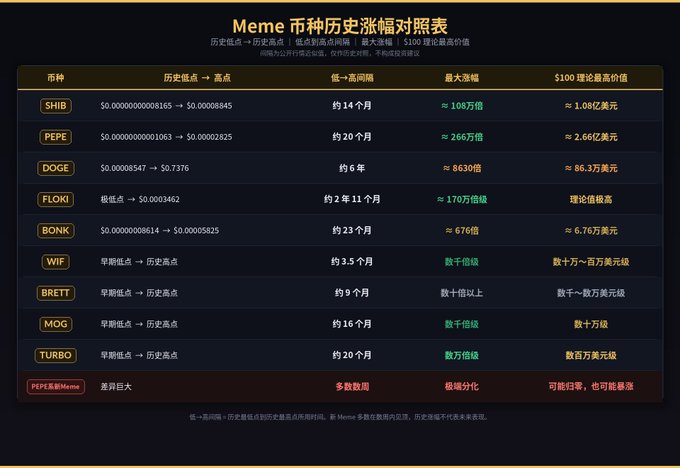This screenshot has width=680, height=468.
Task: Click red 多数数周 interval text
Action: [352, 387]
